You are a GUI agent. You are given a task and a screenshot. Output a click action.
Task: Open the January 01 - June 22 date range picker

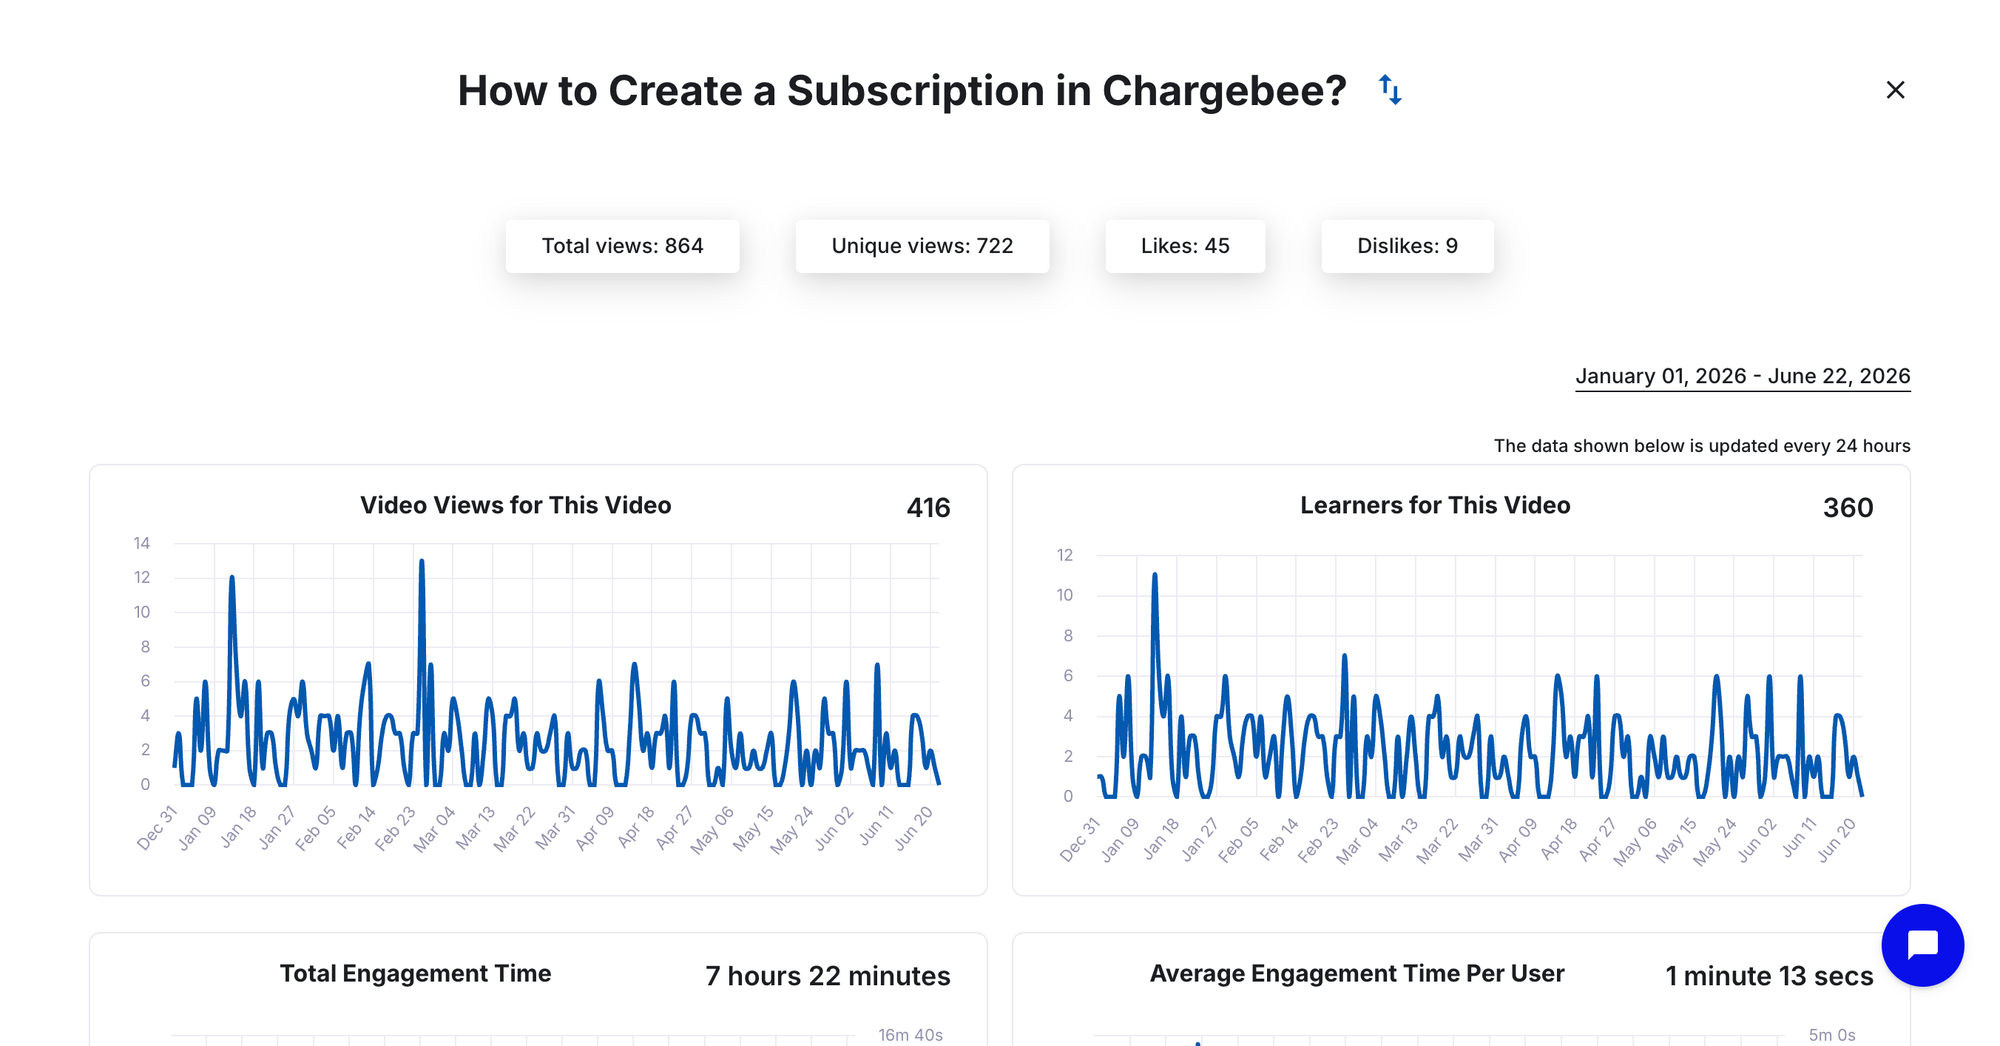click(x=1742, y=376)
